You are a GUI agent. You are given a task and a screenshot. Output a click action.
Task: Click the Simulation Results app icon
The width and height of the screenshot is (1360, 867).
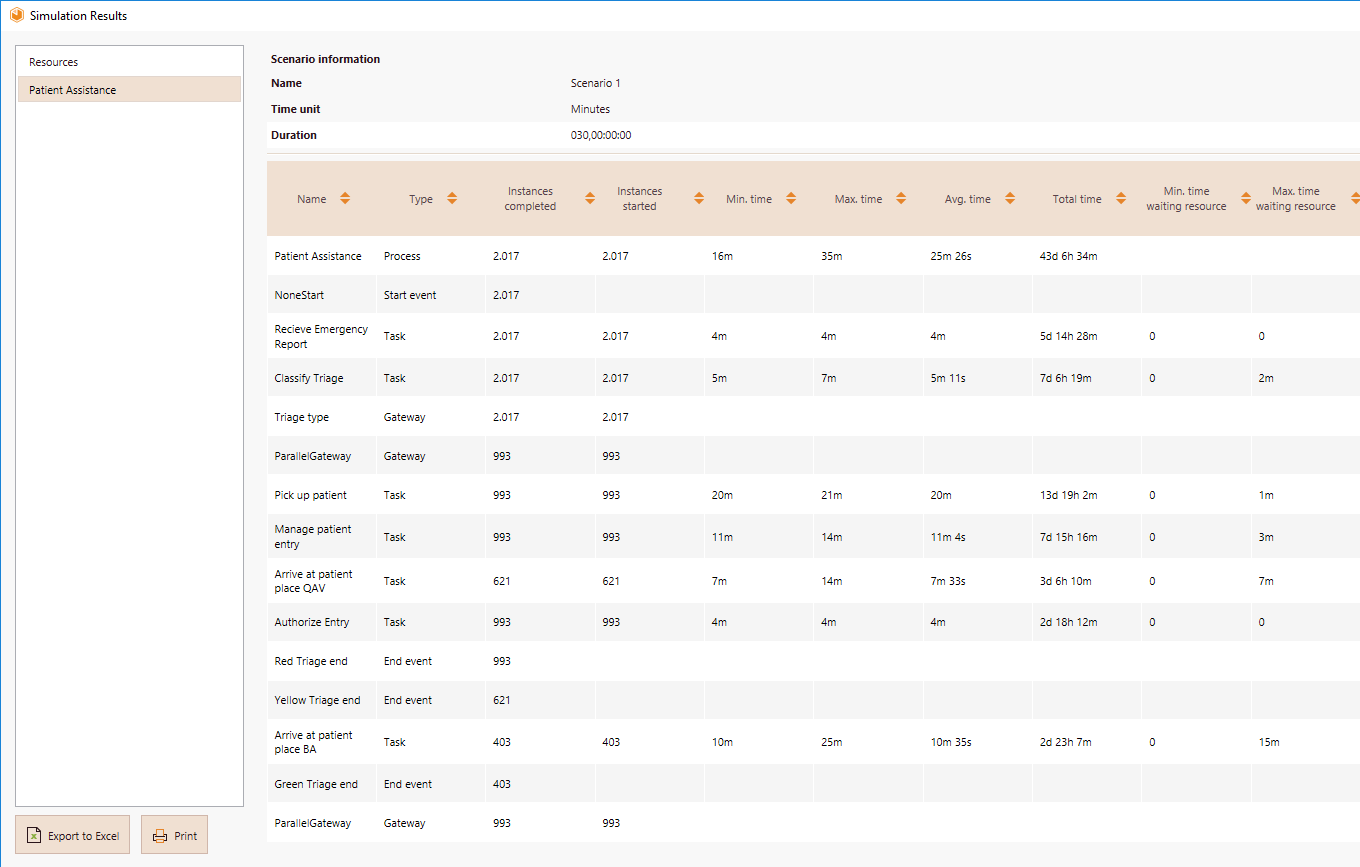coord(16,15)
